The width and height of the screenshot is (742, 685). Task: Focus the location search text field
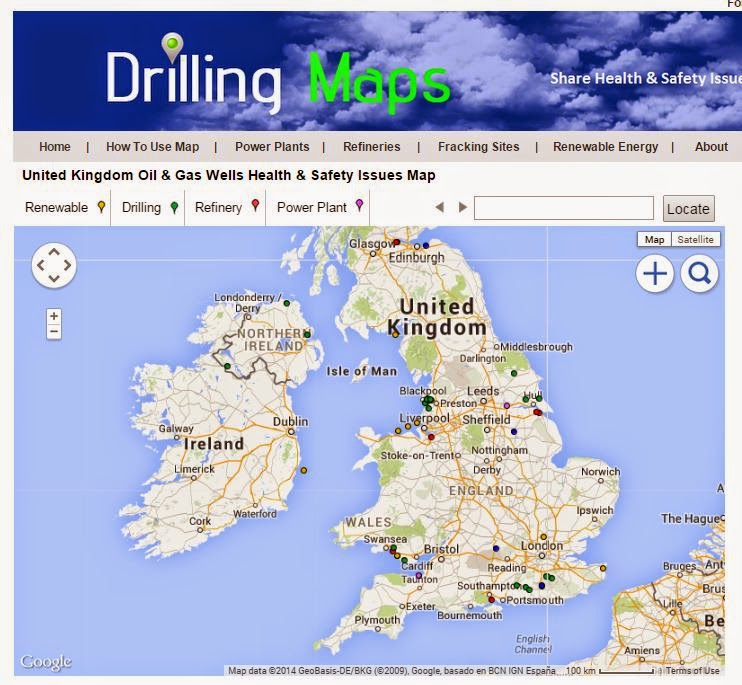click(x=564, y=208)
